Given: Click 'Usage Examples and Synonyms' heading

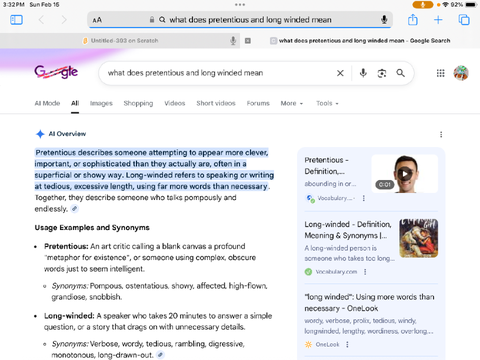Looking at the screenshot, I should coord(92,228).
